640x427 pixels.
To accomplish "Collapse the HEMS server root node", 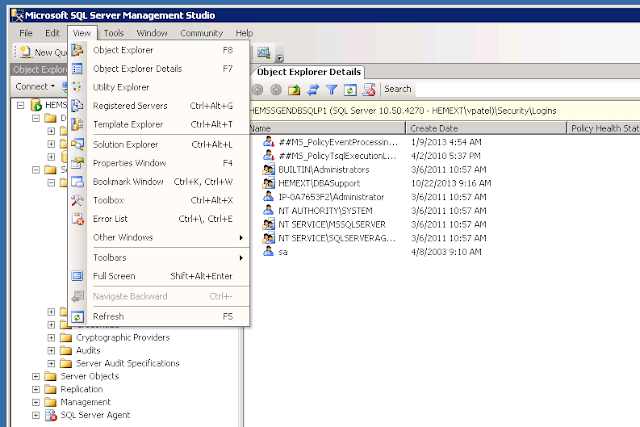I will click(x=20, y=105).
